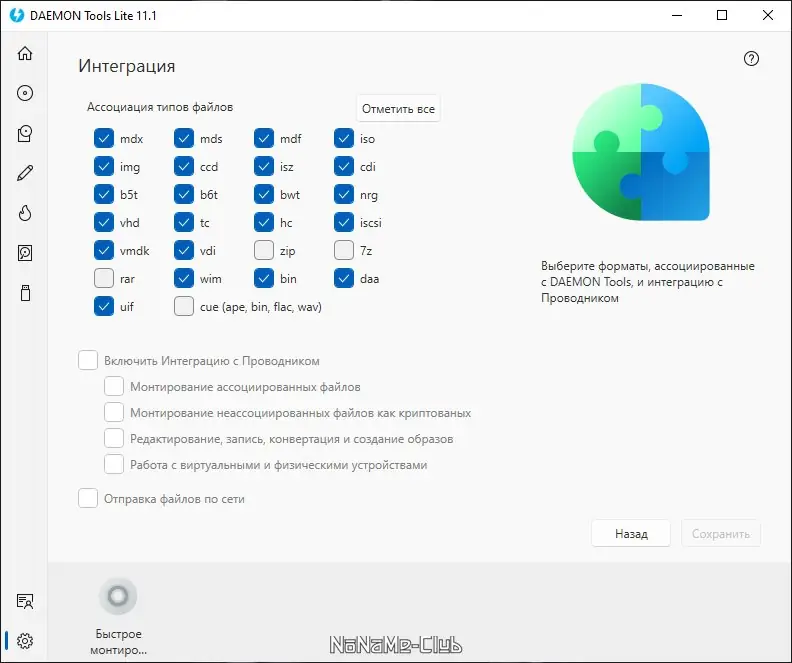This screenshot has width=792, height=663.
Task: Uncheck the ccd file association
Action: 184,166
